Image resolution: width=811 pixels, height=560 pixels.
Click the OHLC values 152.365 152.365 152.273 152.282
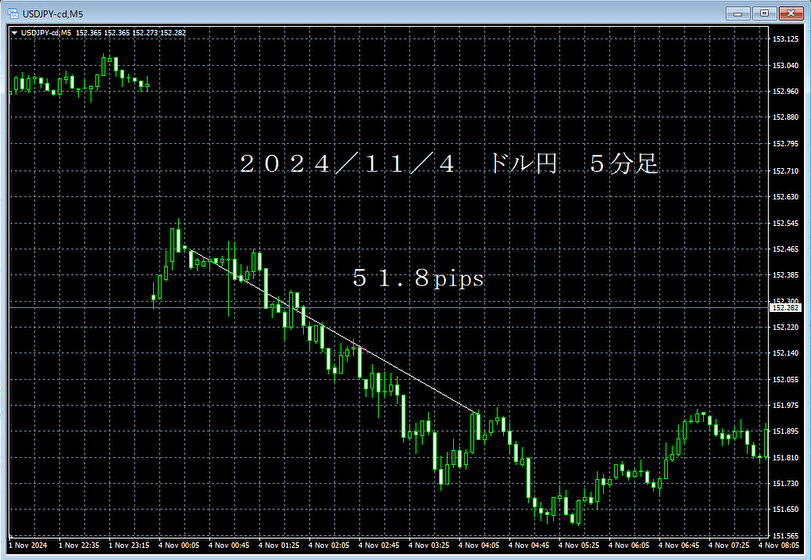point(131,33)
